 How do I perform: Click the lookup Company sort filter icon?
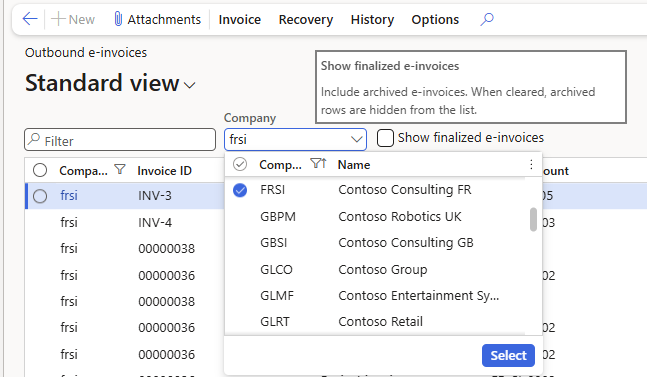(318, 164)
